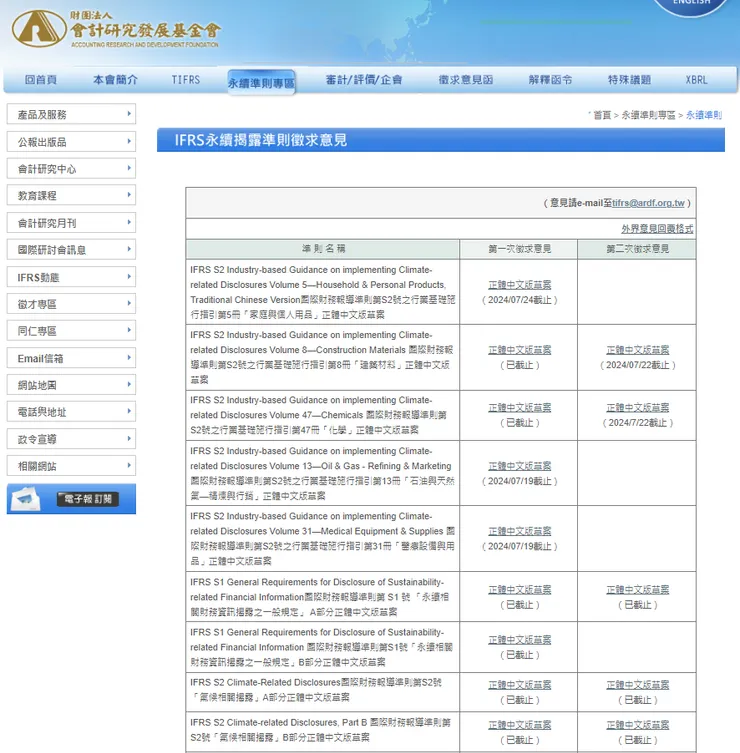This screenshot has width=740, height=753.
Task: Open the 審計/評價/企會 navigation item
Action: coord(364,80)
